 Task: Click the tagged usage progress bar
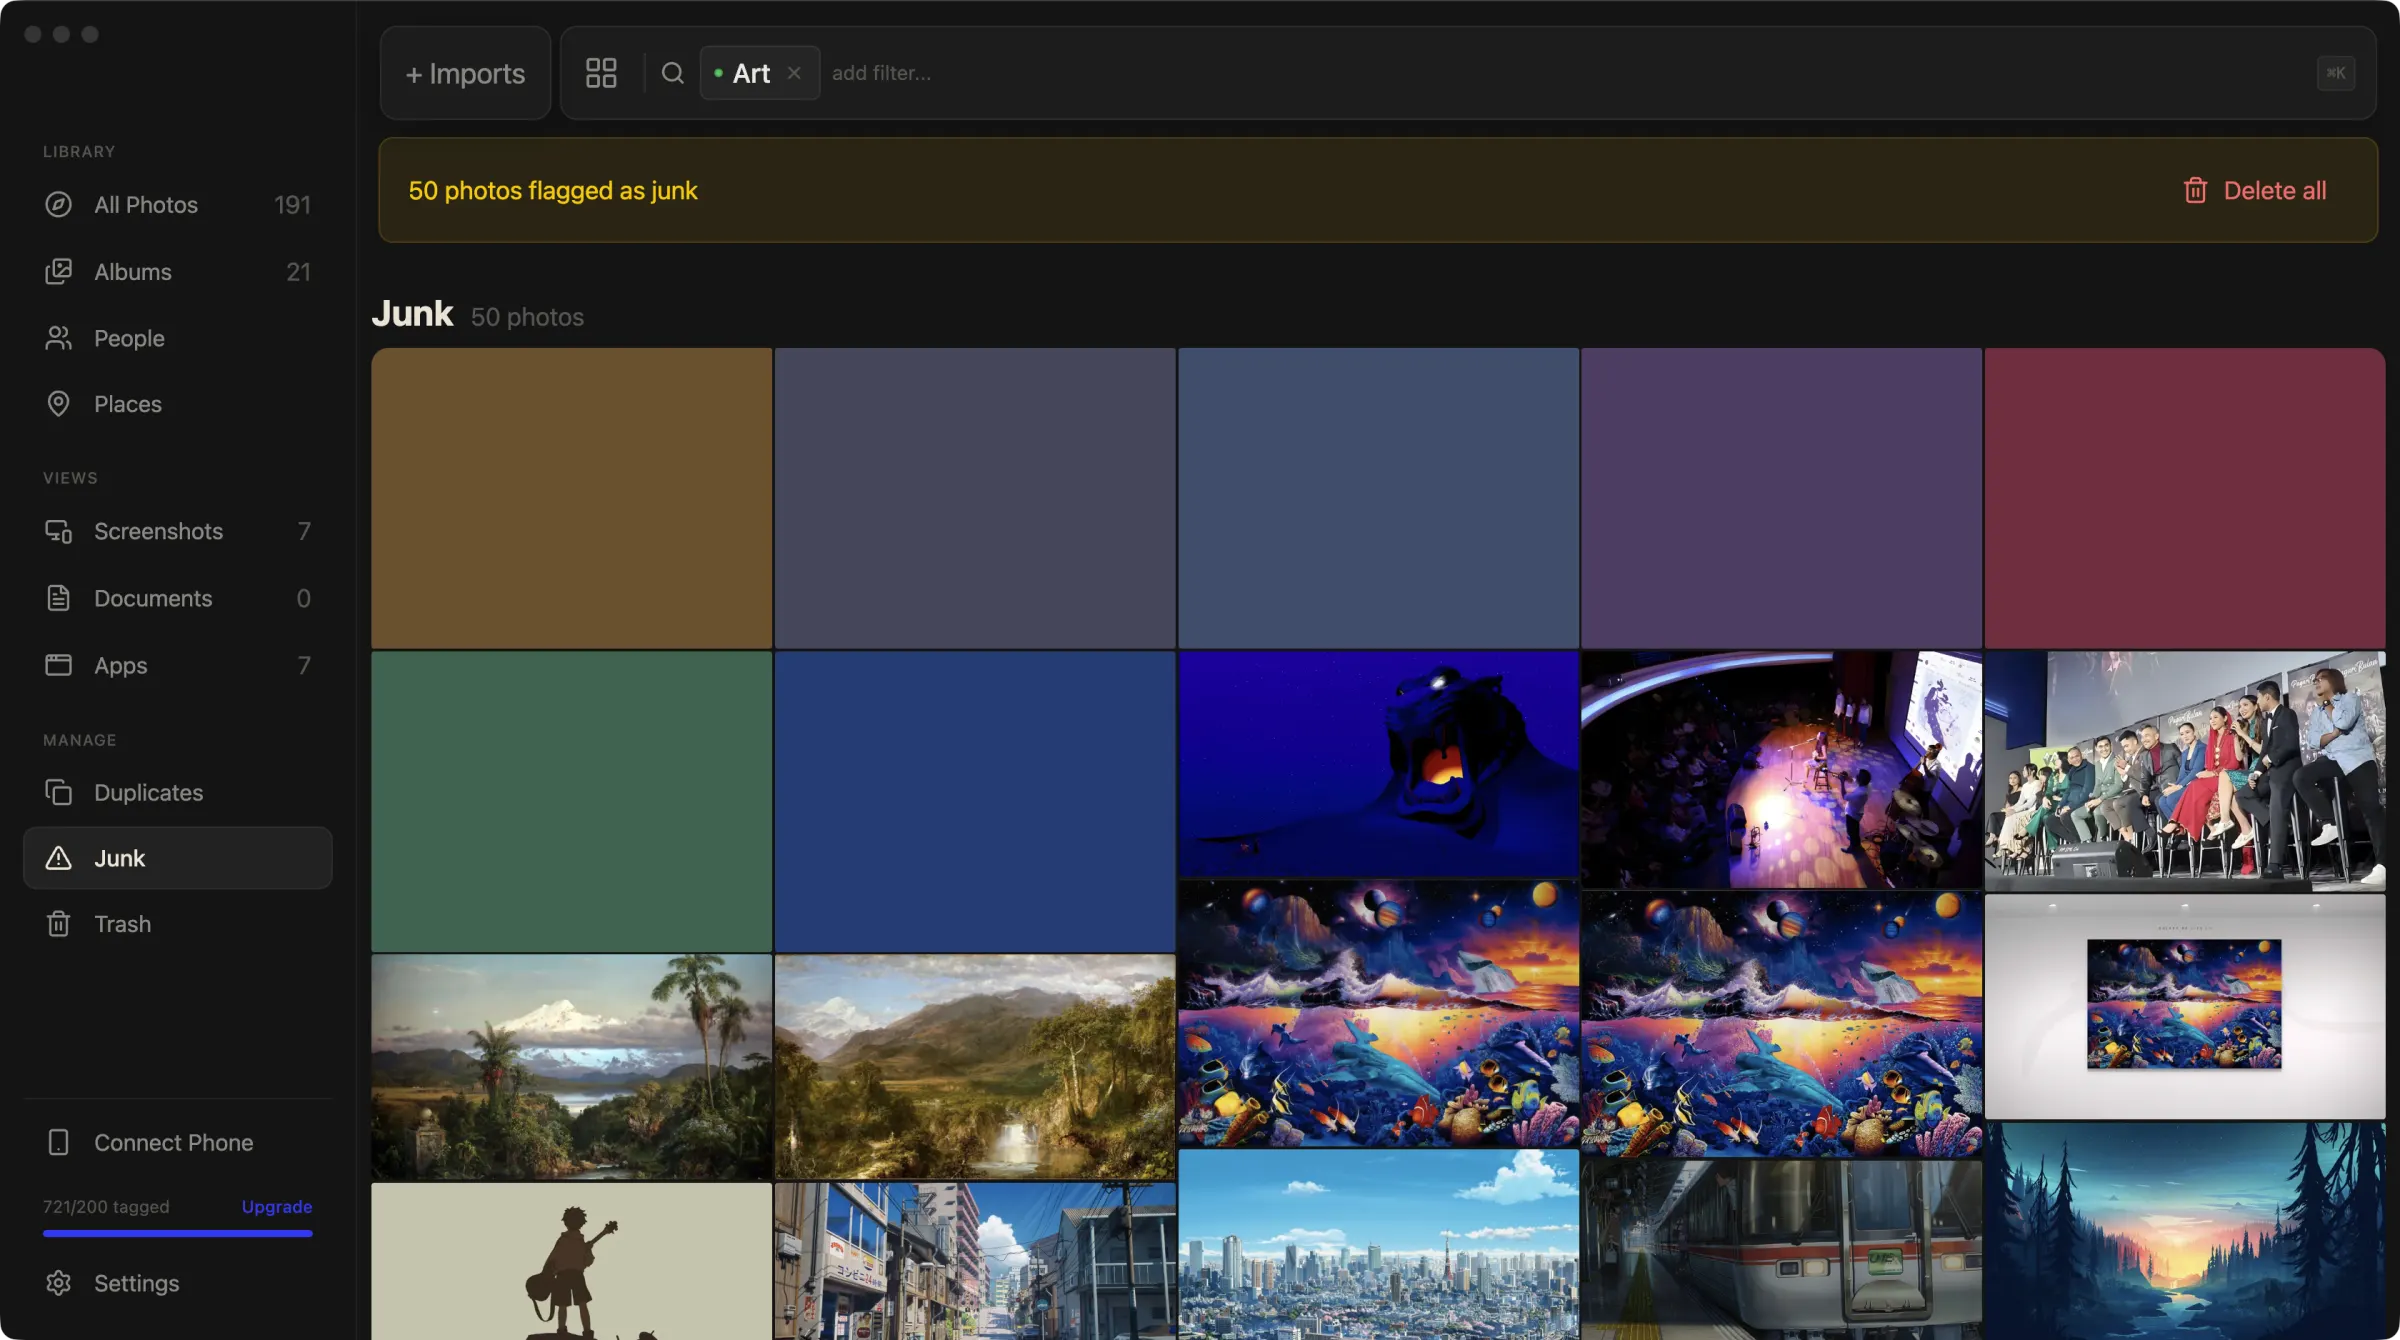coord(178,1234)
